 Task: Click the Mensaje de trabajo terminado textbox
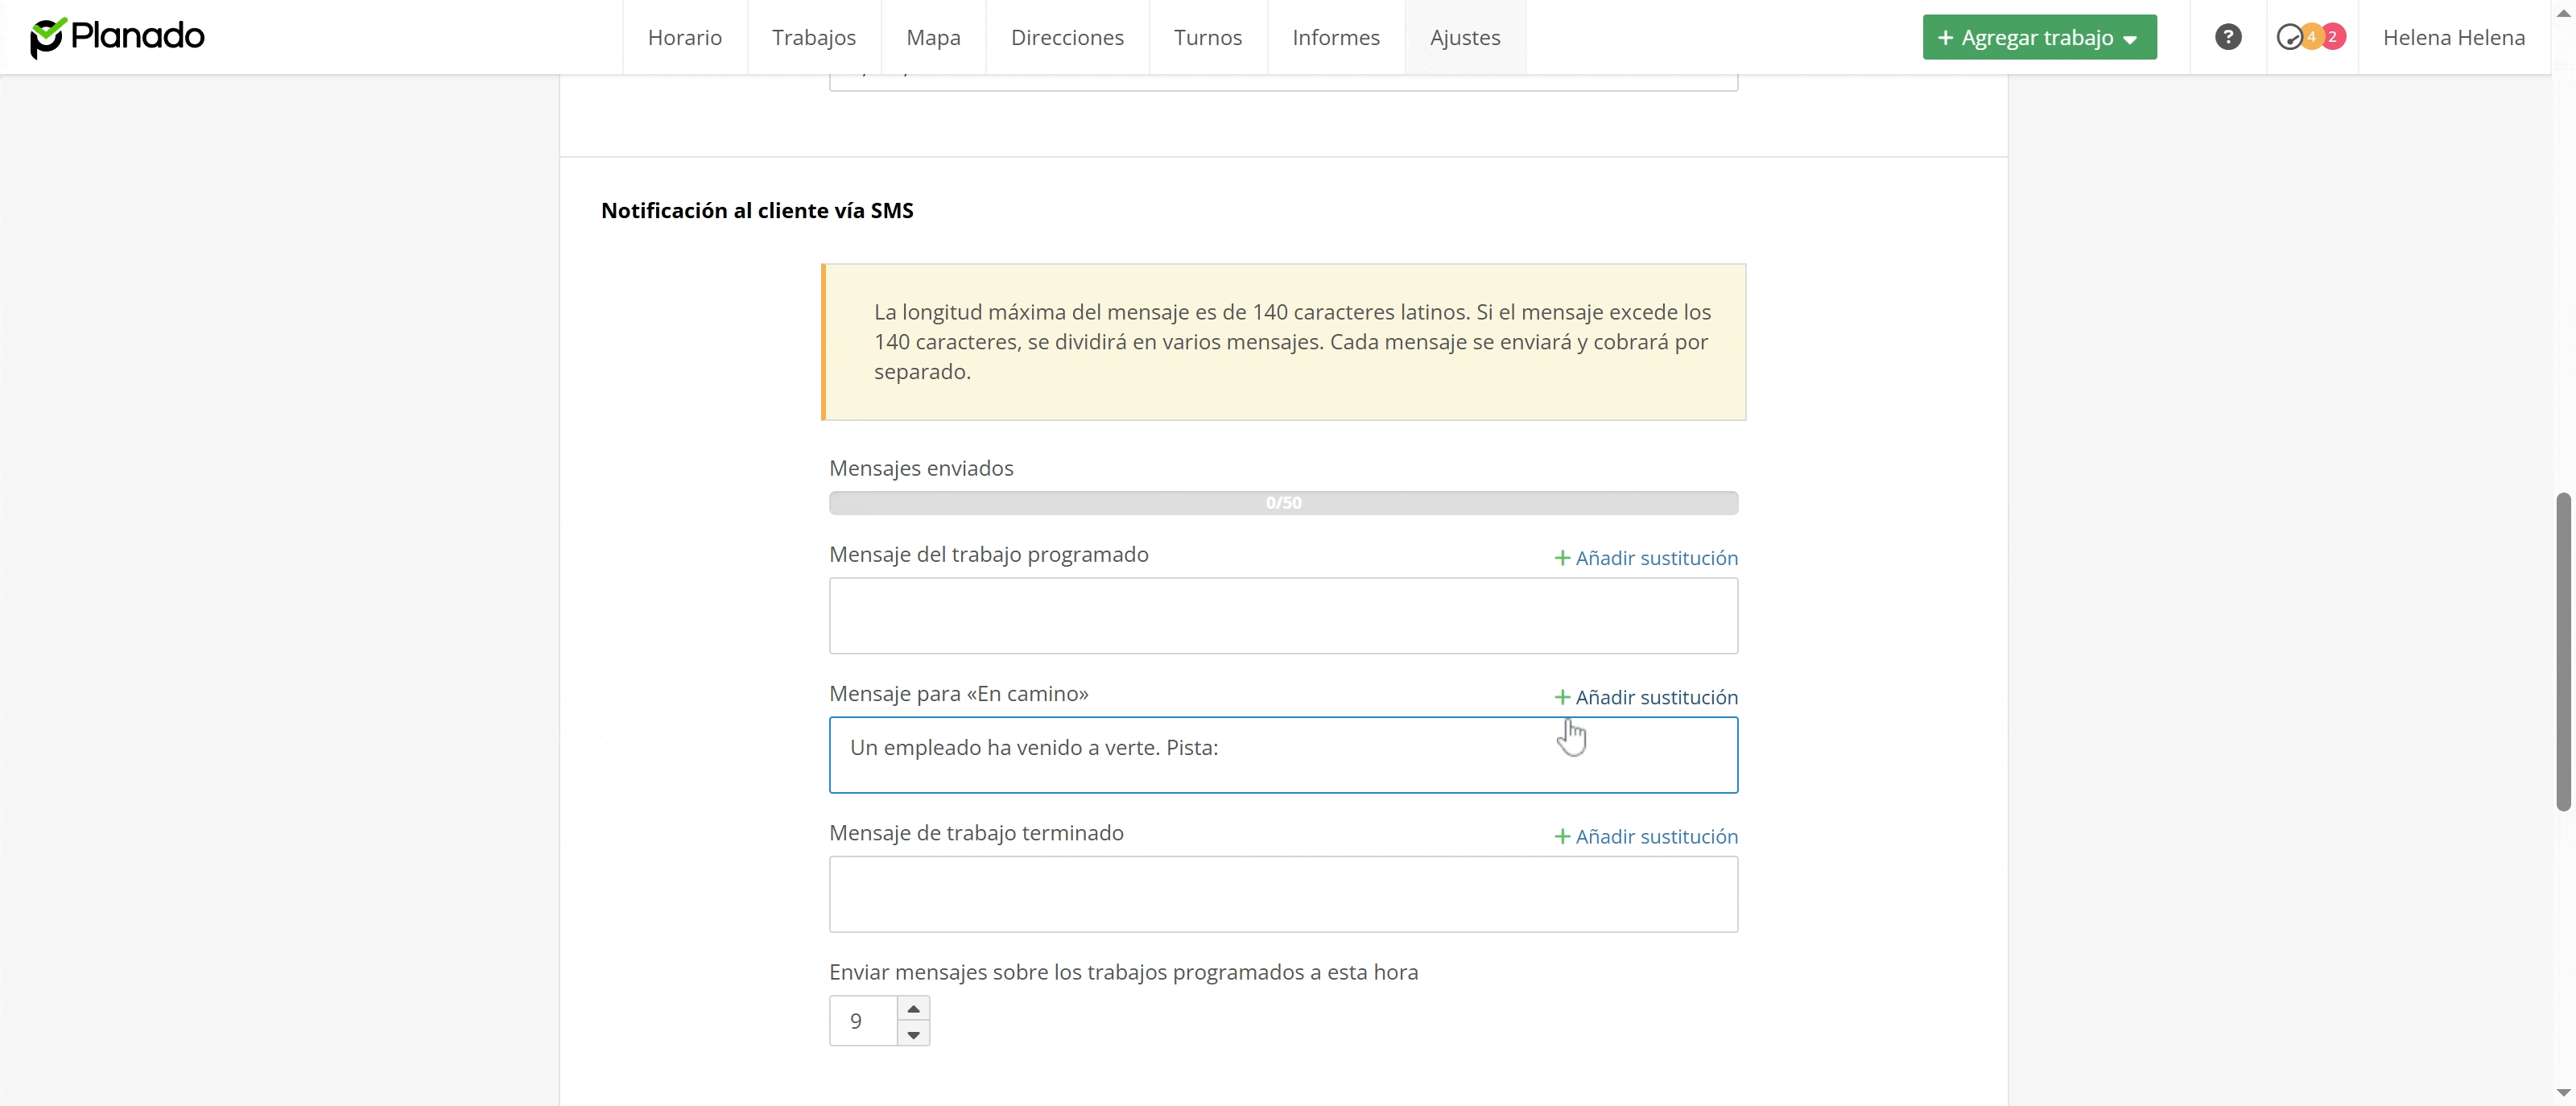(1283, 894)
